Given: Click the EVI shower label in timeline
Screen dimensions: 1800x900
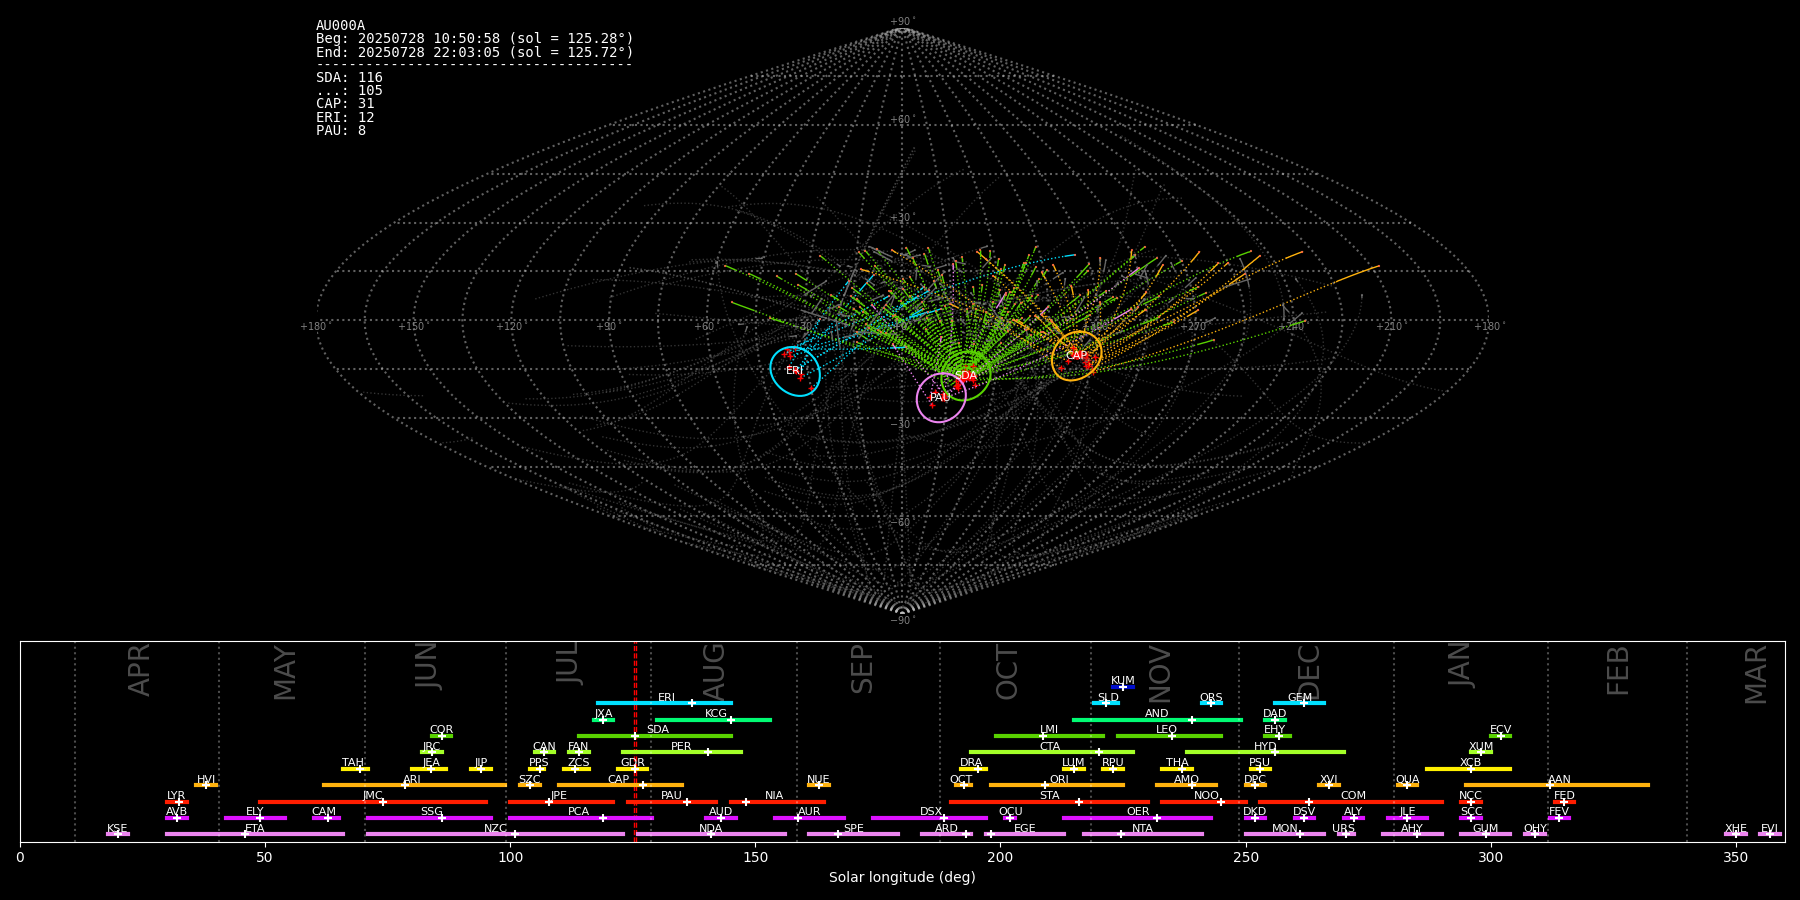Looking at the screenshot, I should tap(1769, 829).
